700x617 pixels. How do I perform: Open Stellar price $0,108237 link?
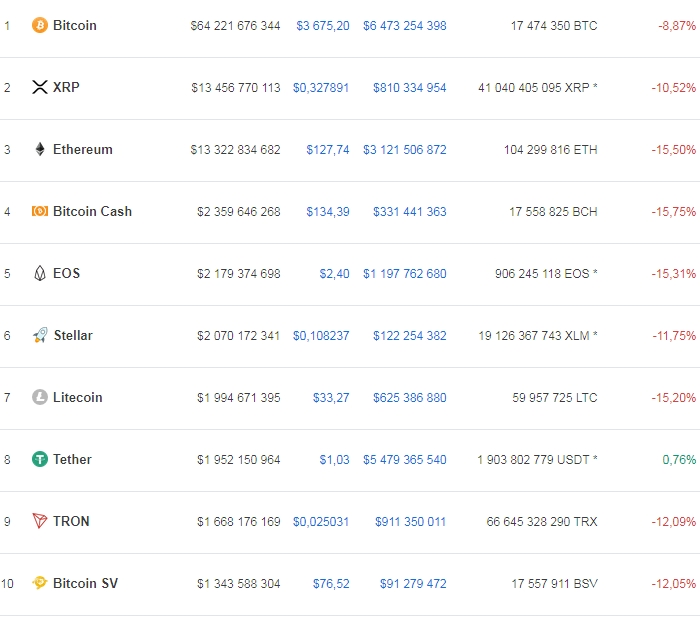click(x=321, y=335)
